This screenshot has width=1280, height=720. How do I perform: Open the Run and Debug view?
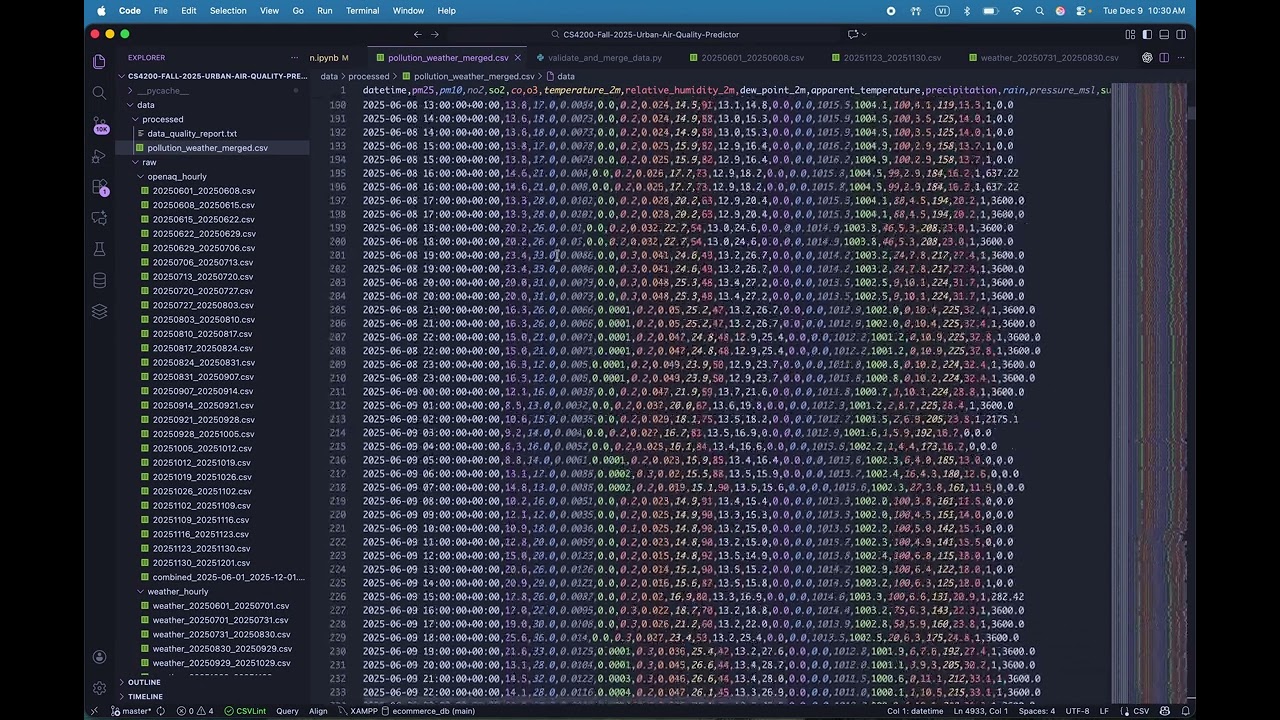[99, 156]
